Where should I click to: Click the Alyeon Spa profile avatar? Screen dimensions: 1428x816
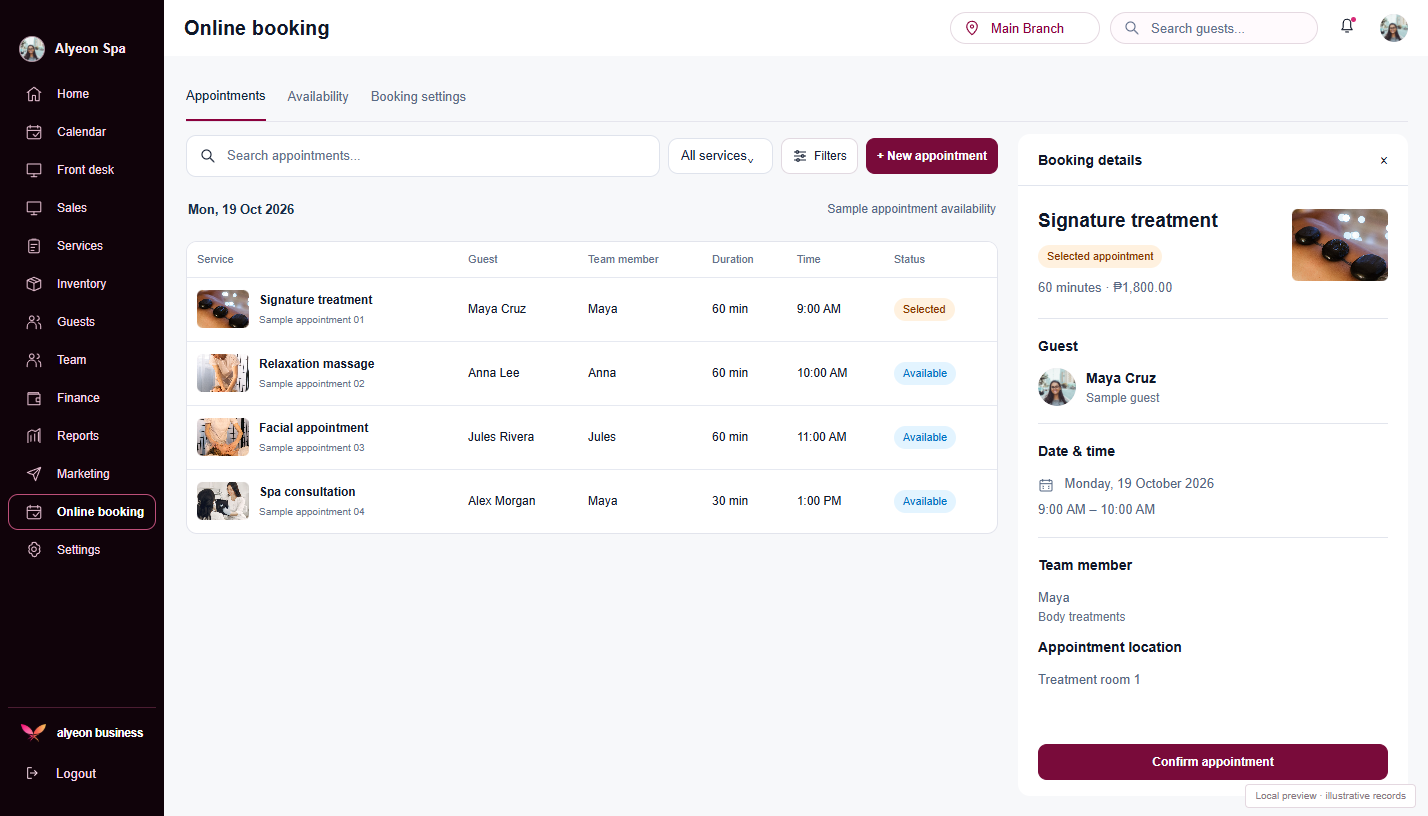click(32, 49)
